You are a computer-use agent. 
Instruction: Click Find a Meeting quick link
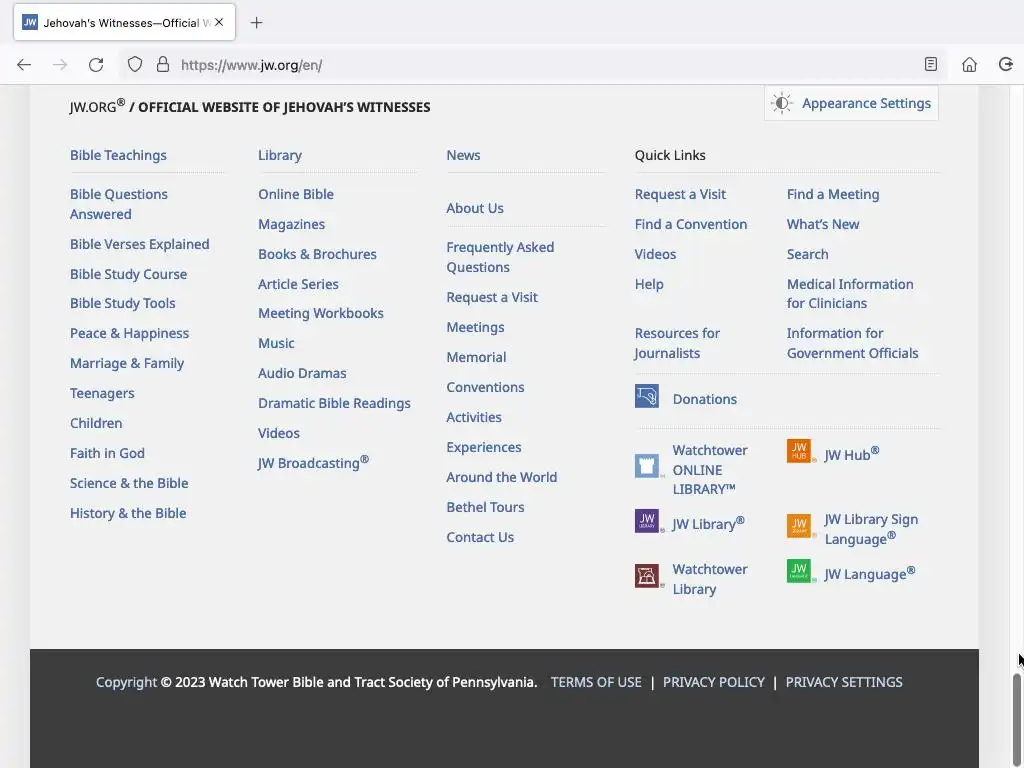pyautogui.click(x=833, y=195)
